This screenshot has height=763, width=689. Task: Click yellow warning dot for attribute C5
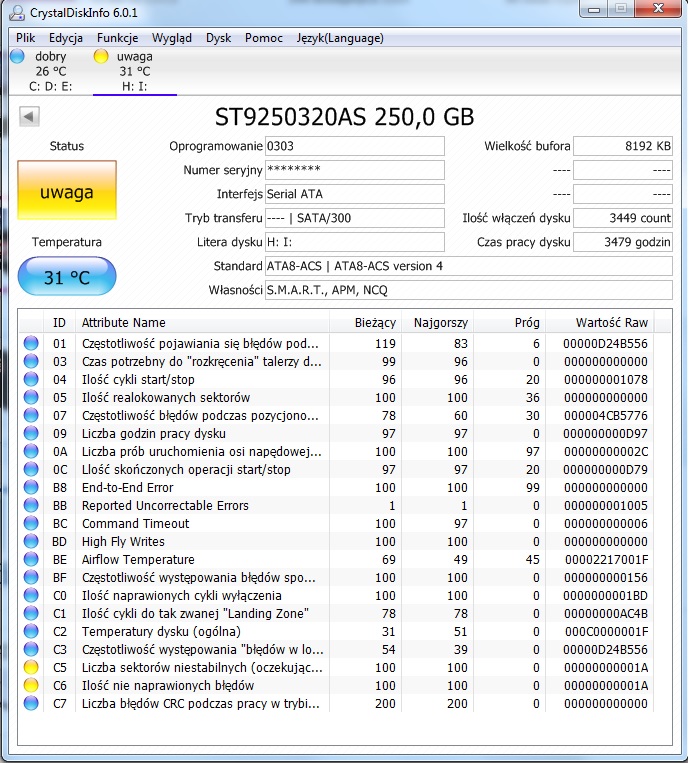(31, 667)
